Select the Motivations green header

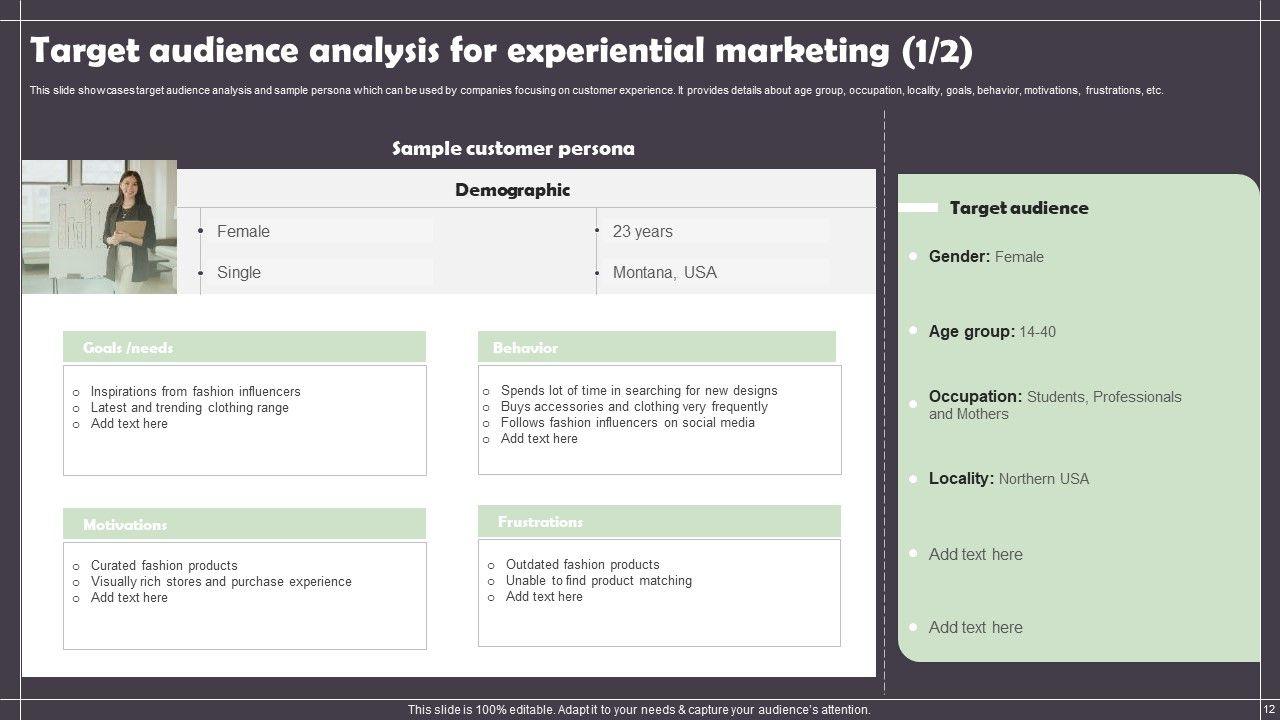click(x=244, y=524)
